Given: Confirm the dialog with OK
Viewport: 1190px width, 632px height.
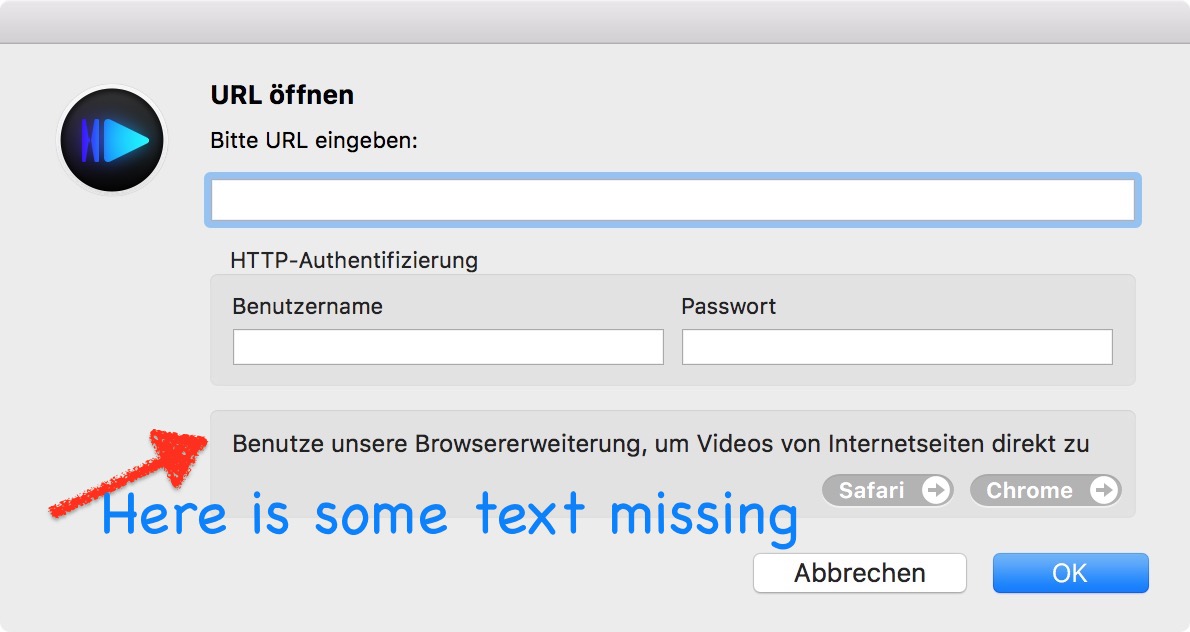Looking at the screenshot, I should point(1069,572).
